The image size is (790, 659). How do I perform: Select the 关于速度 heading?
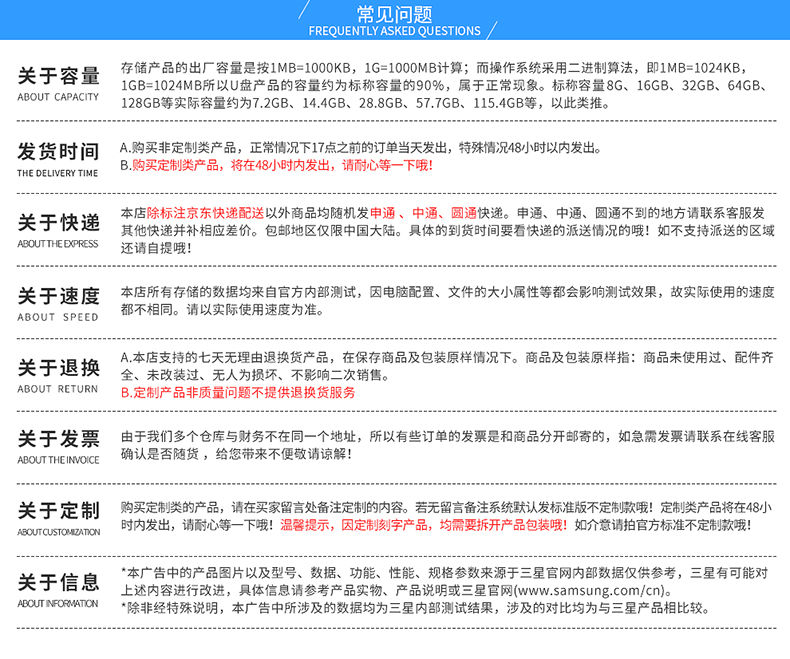pyautogui.click(x=58, y=296)
